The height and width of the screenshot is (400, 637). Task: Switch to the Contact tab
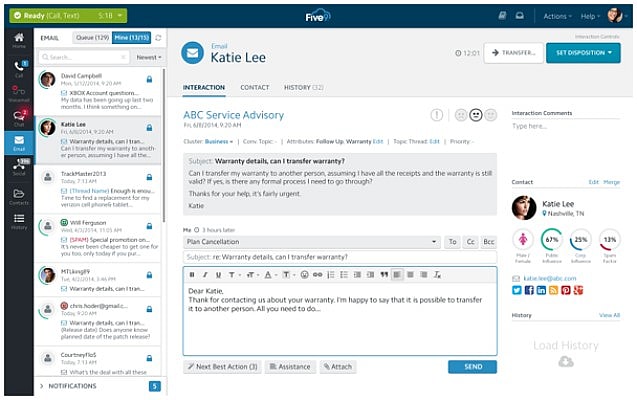(254, 88)
